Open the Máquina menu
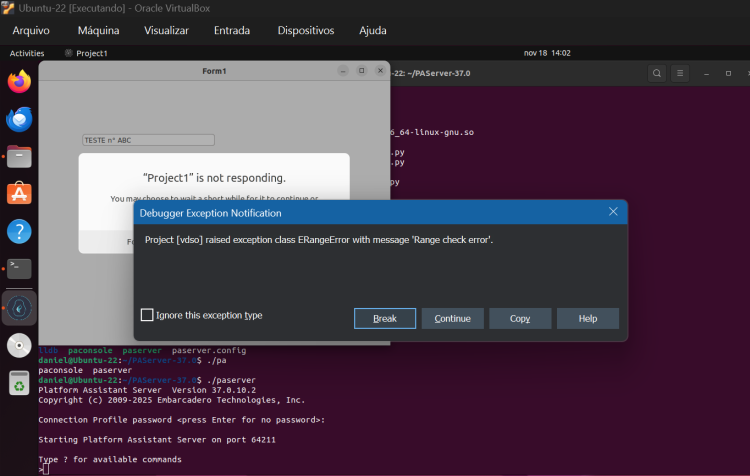 pyautogui.click(x=99, y=31)
